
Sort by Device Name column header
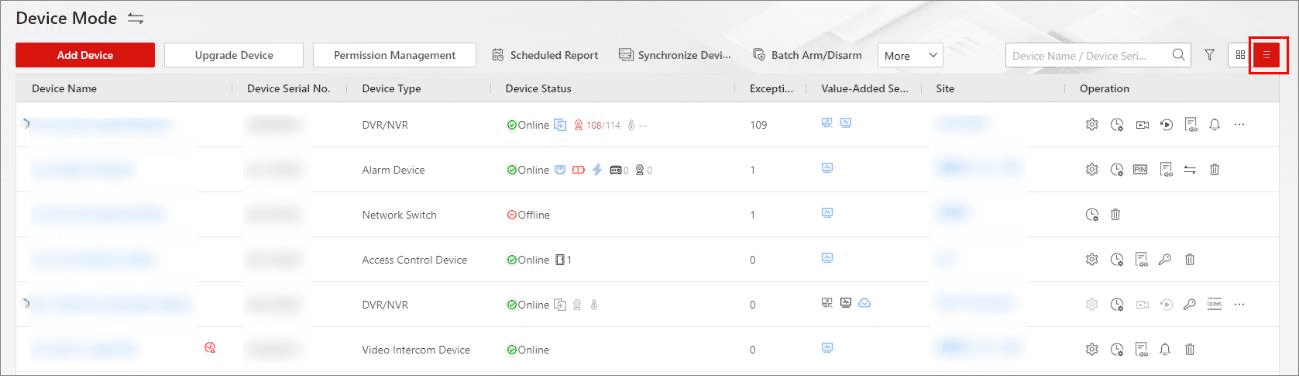[x=64, y=89]
